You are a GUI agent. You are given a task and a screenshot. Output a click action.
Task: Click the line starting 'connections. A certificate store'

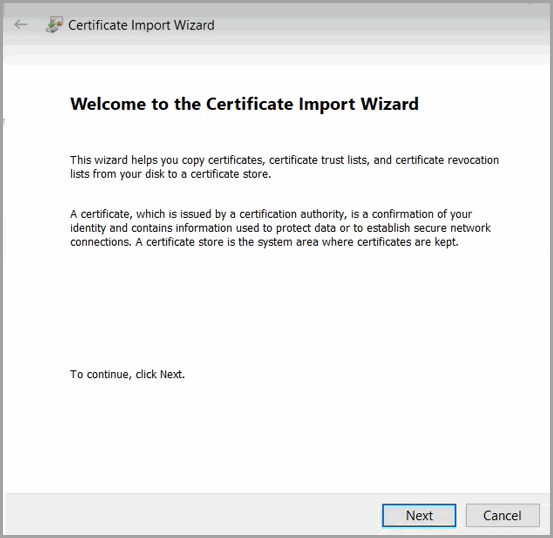point(265,242)
